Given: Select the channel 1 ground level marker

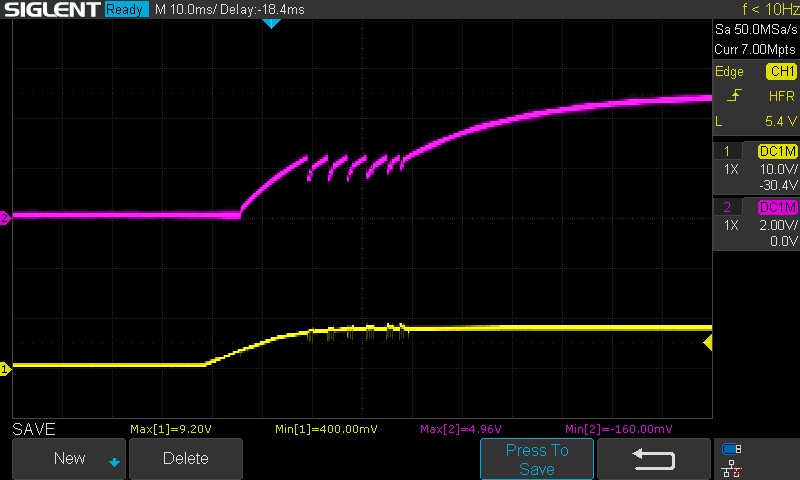Looking at the screenshot, I should click(5, 368).
